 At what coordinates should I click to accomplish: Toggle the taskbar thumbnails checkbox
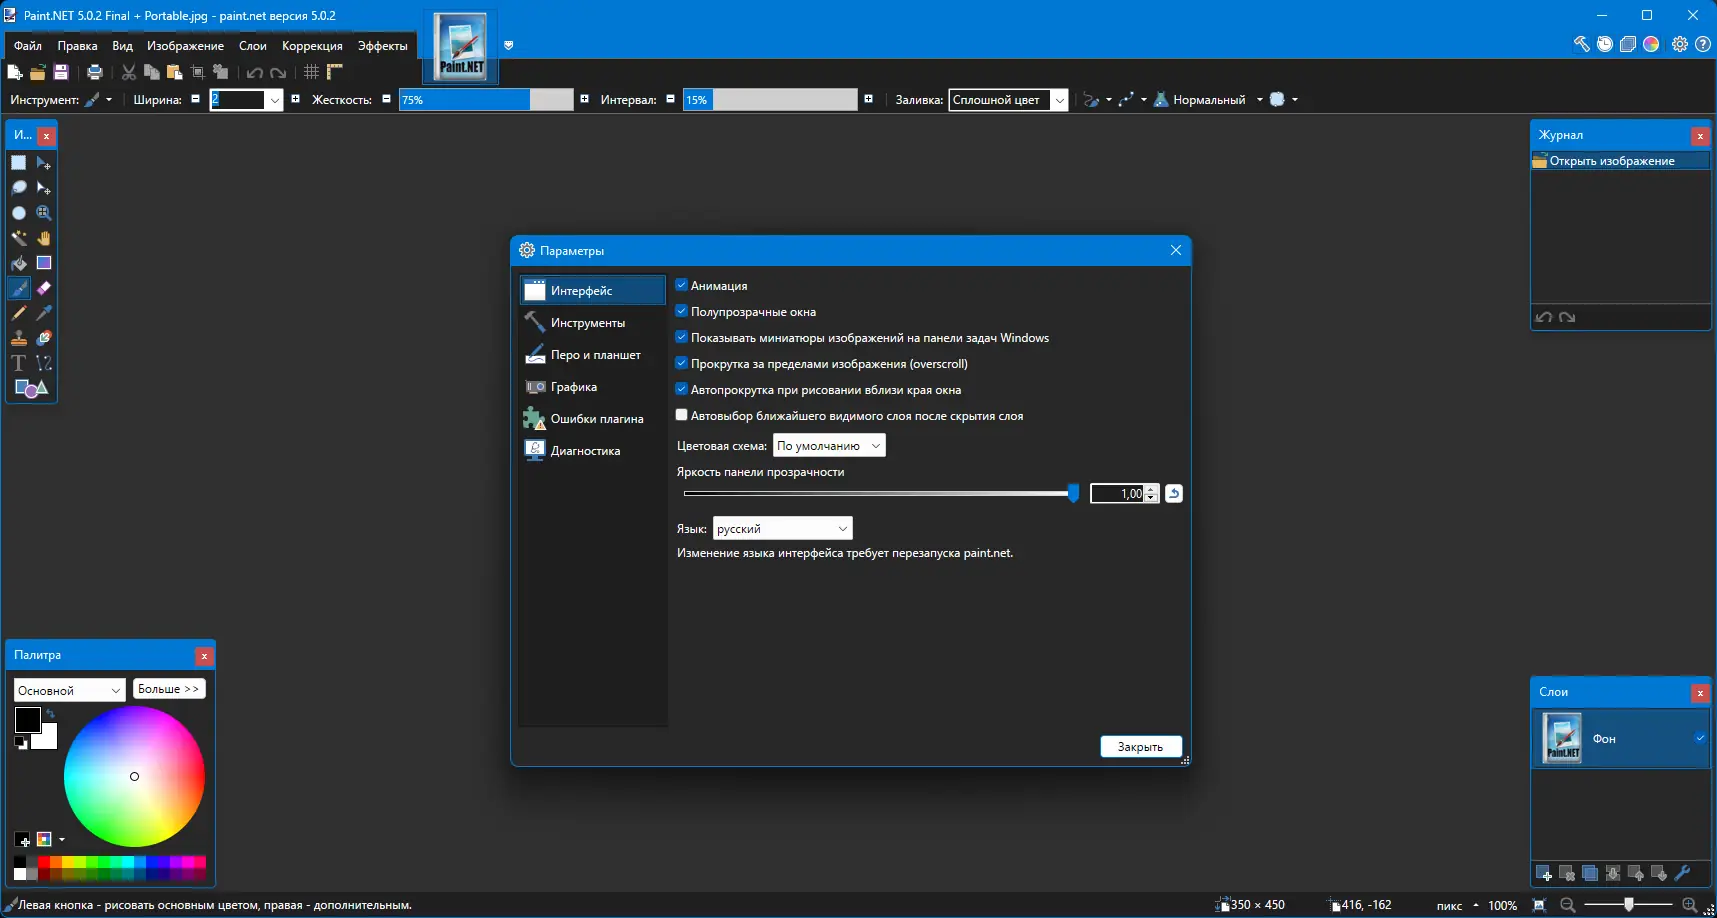[x=682, y=337]
